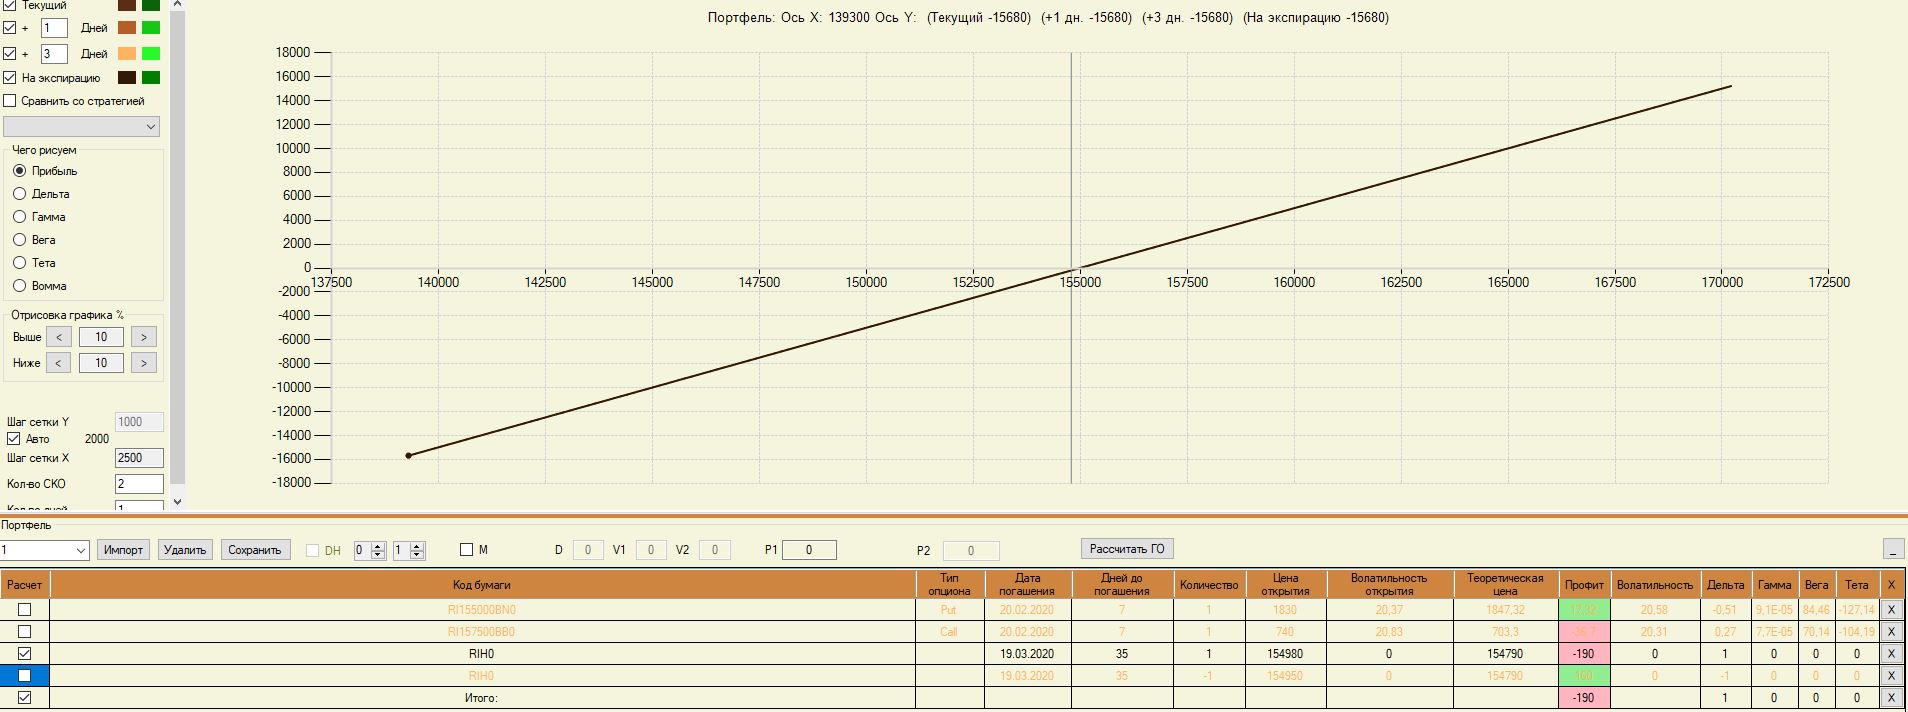Viewport: 1908px width, 712px height.
Task: Decrease the Выше percentage with the left arrow
Action: (x=59, y=337)
